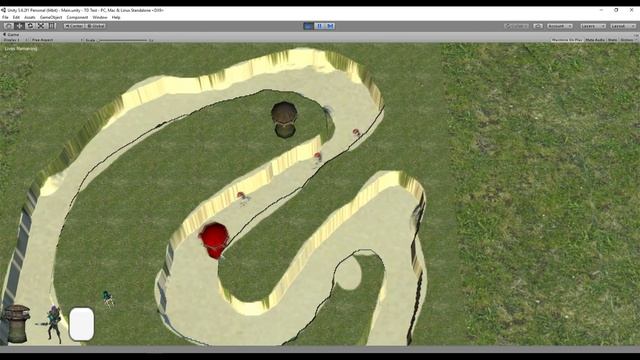The image size is (640, 360).
Task: Toggle the Center pivot mode button
Action: pos(74,26)
